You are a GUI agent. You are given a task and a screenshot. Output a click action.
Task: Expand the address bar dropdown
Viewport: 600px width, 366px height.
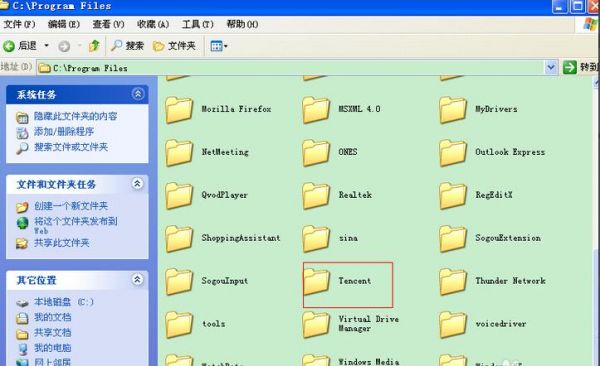click(551, 68)
